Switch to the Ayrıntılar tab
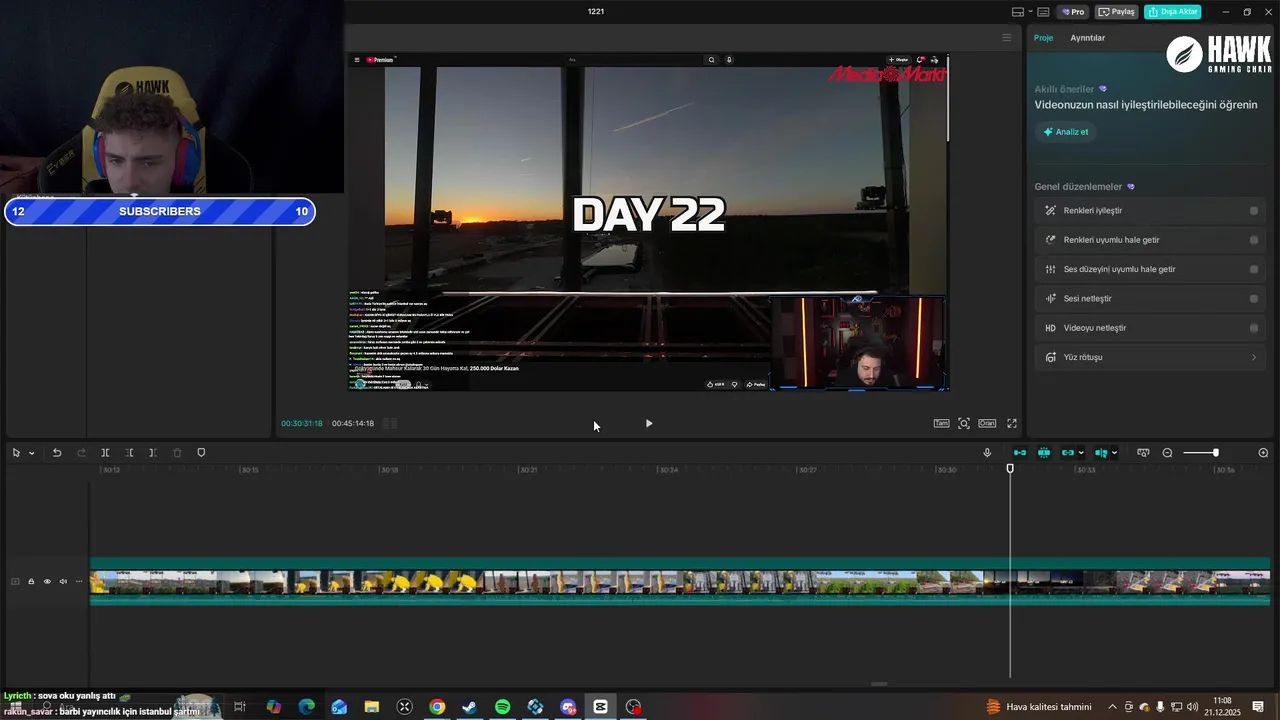The image size is (1280, 720). click(1087, 38)
